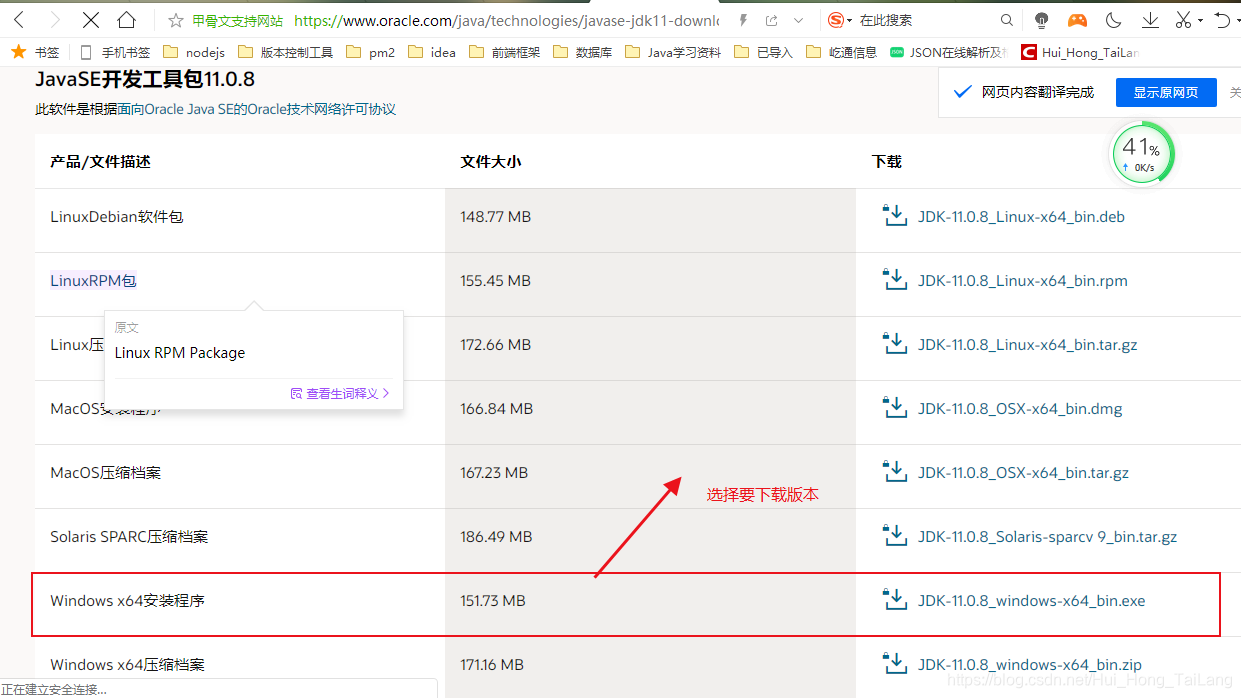Click the browser forward arrow
The height and width of the screenshot is (698, 1241).
54,20
